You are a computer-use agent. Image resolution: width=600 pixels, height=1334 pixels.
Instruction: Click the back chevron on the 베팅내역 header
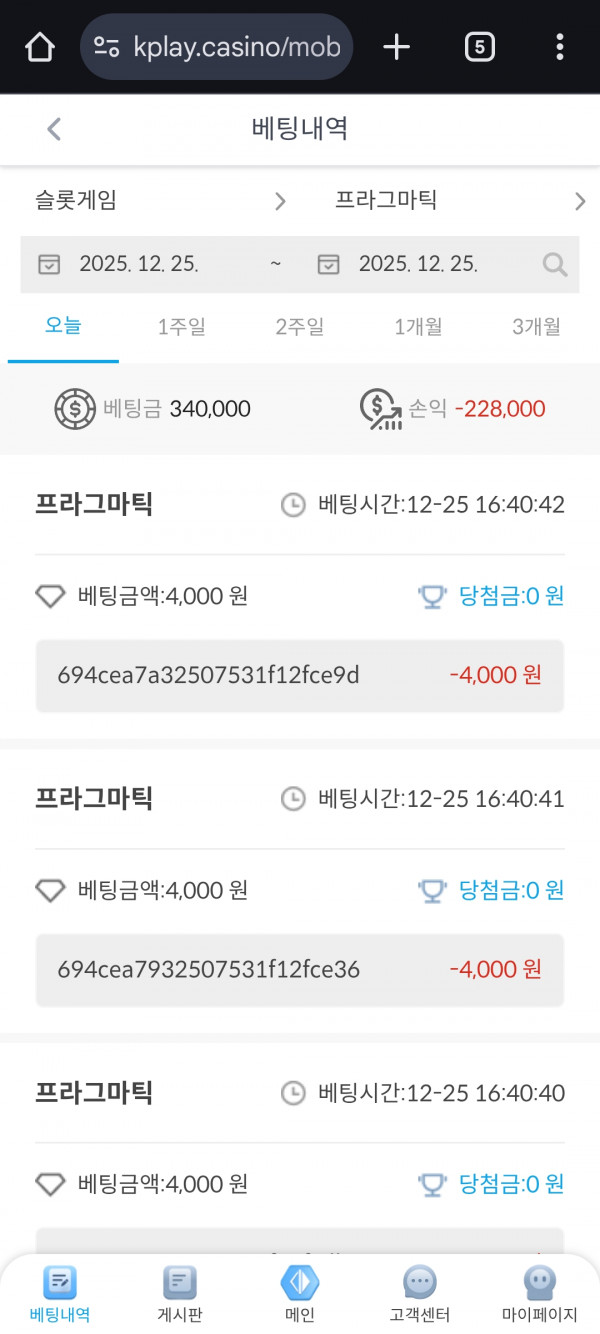click(53, 129)
